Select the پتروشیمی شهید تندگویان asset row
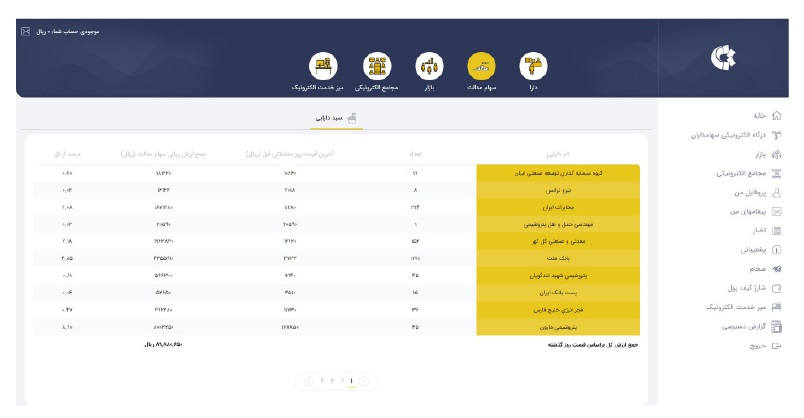The image size is (804, 418). coord(336,275)
